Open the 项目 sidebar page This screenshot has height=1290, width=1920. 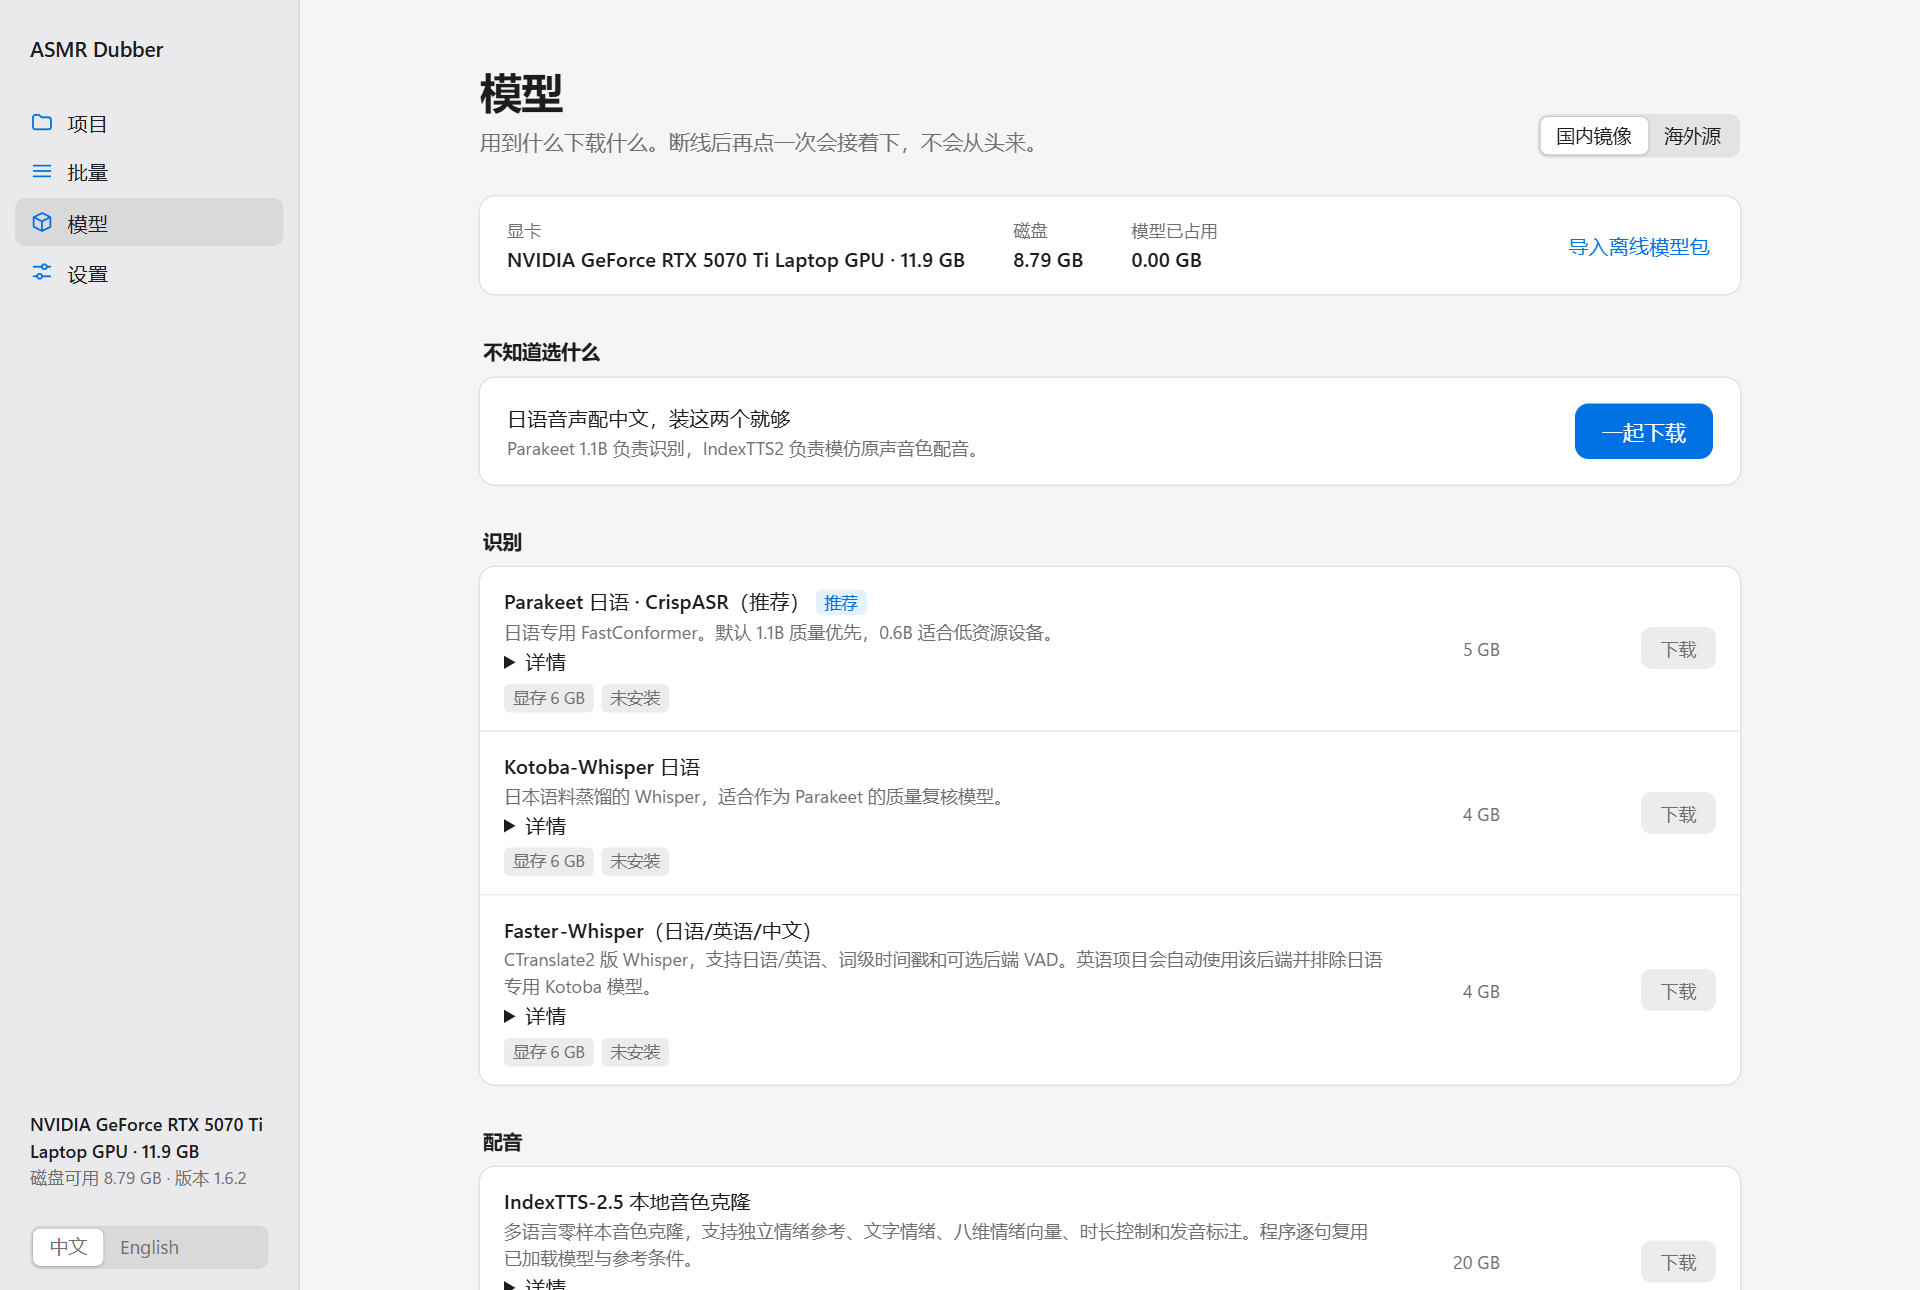(x=149, y=123)
